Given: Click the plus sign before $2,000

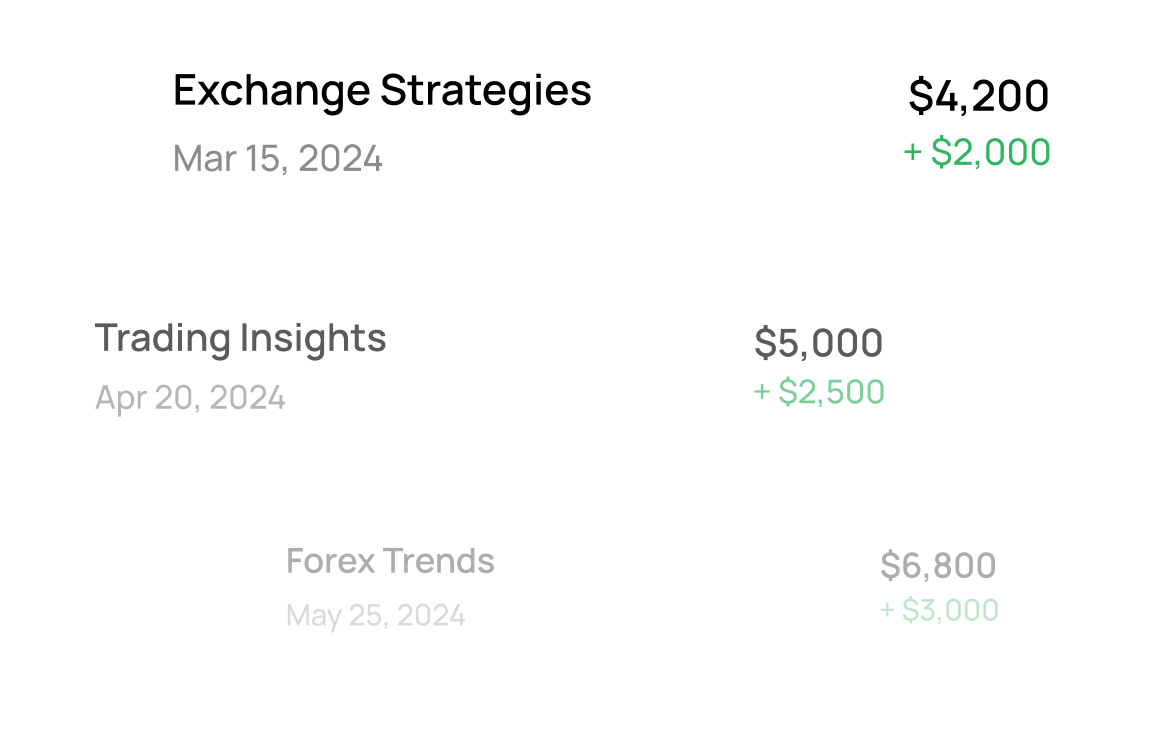Looking at the screenshot, I should pyautogui.click(x=912, y=152).
